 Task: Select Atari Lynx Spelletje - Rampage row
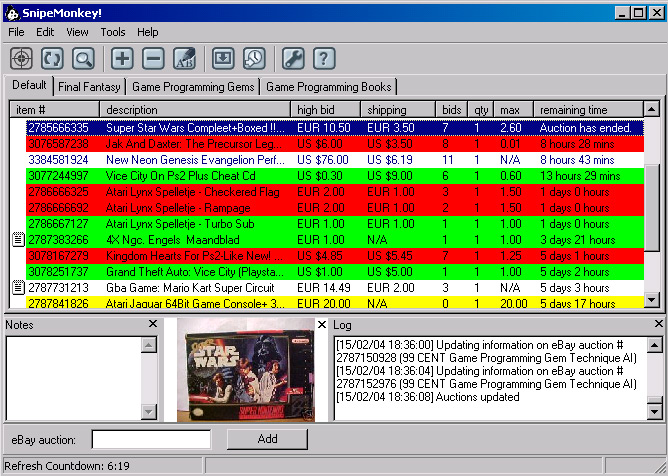pyautogui.click(x=335, y=208)
